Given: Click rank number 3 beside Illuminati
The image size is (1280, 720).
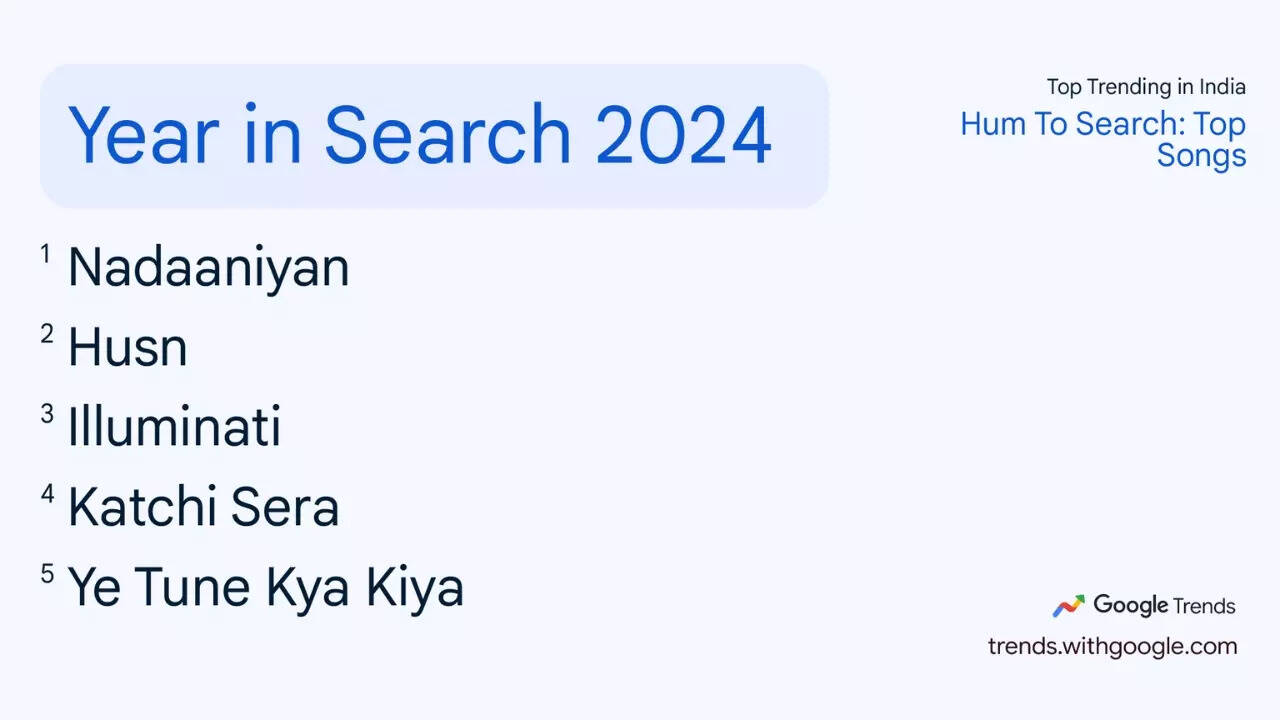Looking at the screenshot, I should click(x=46, y=414).
